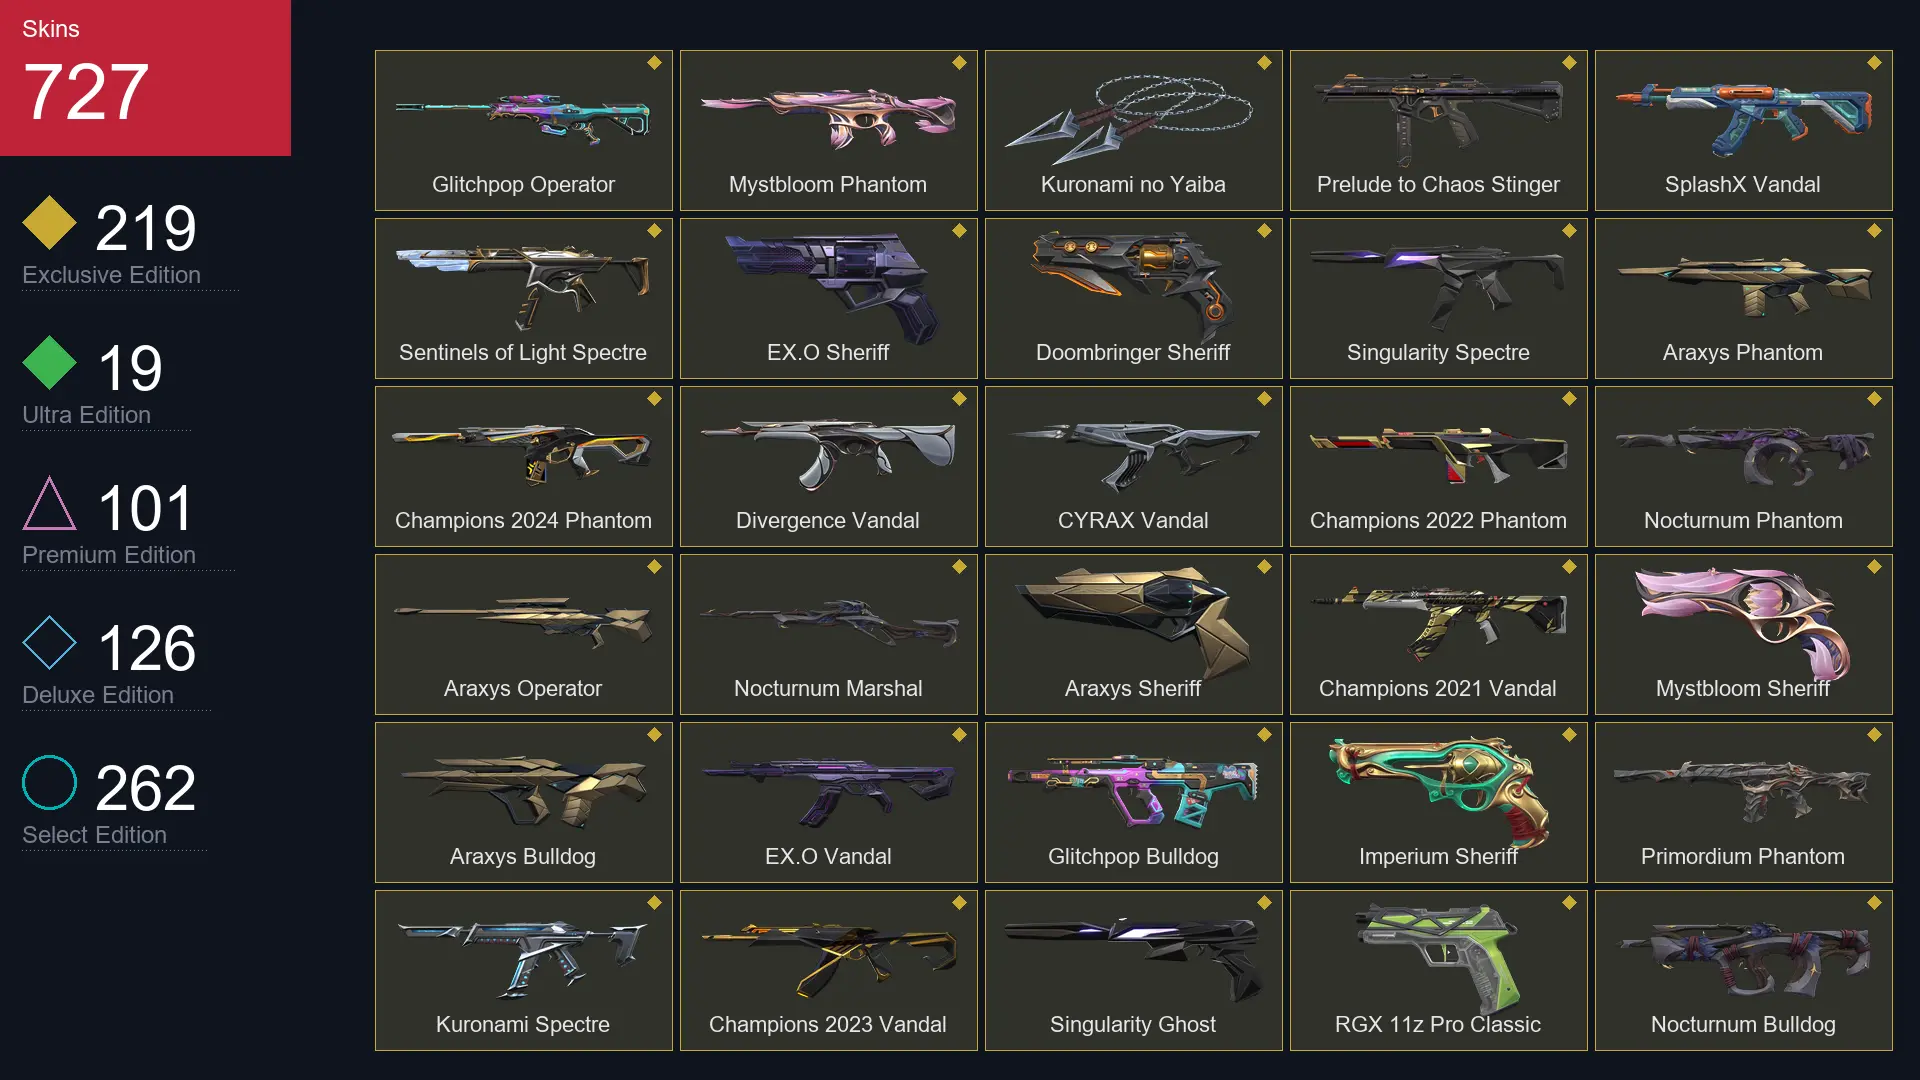Pick the Glitchpop Bulldog skin card

[1133, 802]
